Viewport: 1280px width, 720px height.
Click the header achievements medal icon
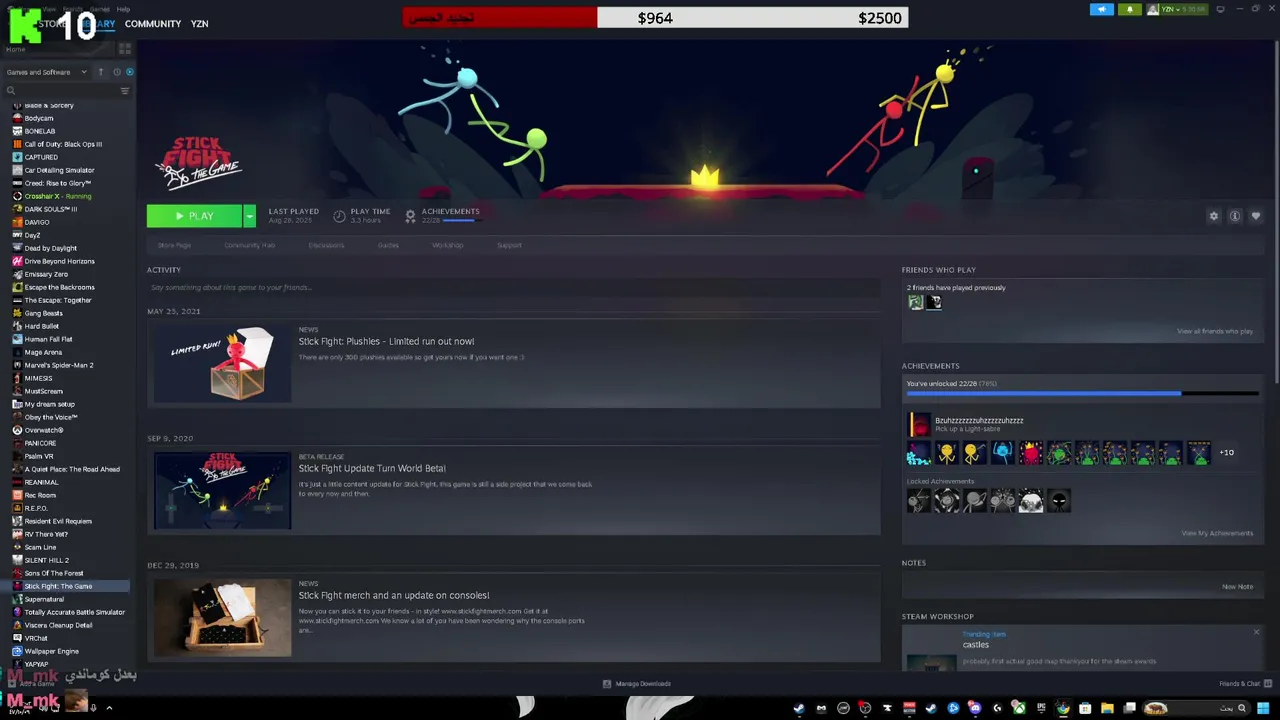[x=410, y=216]
